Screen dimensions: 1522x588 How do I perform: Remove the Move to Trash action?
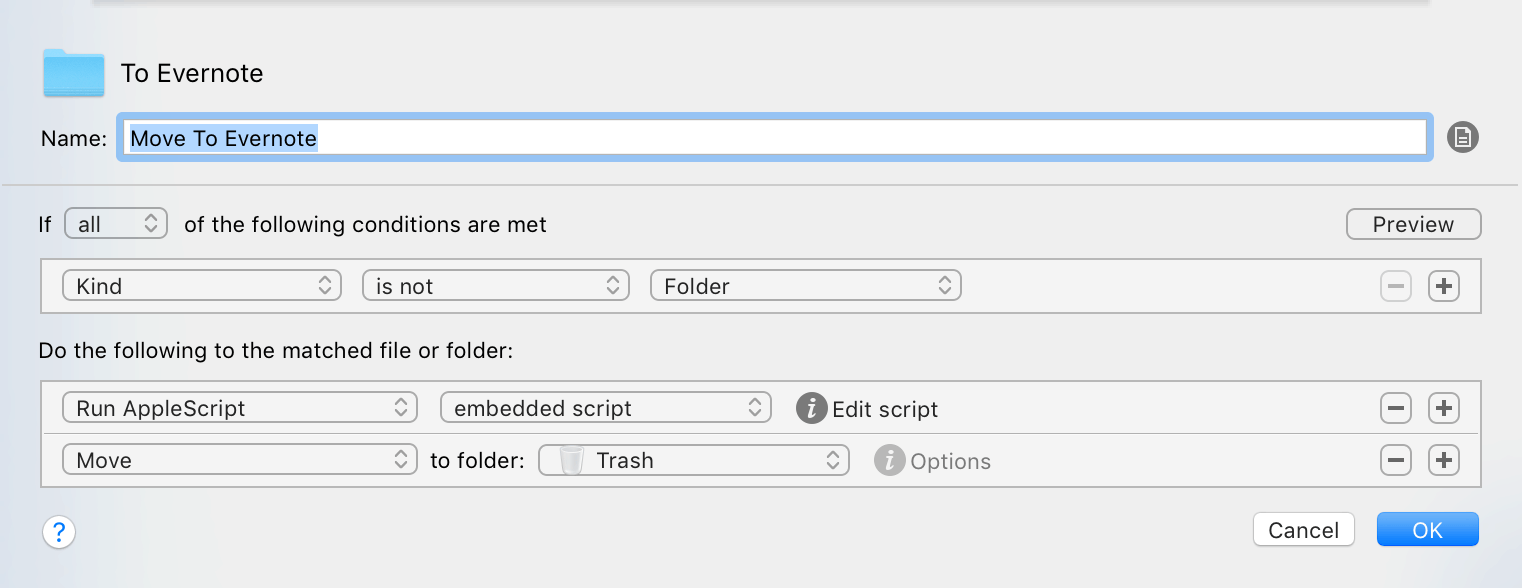tap(1395, 460)
